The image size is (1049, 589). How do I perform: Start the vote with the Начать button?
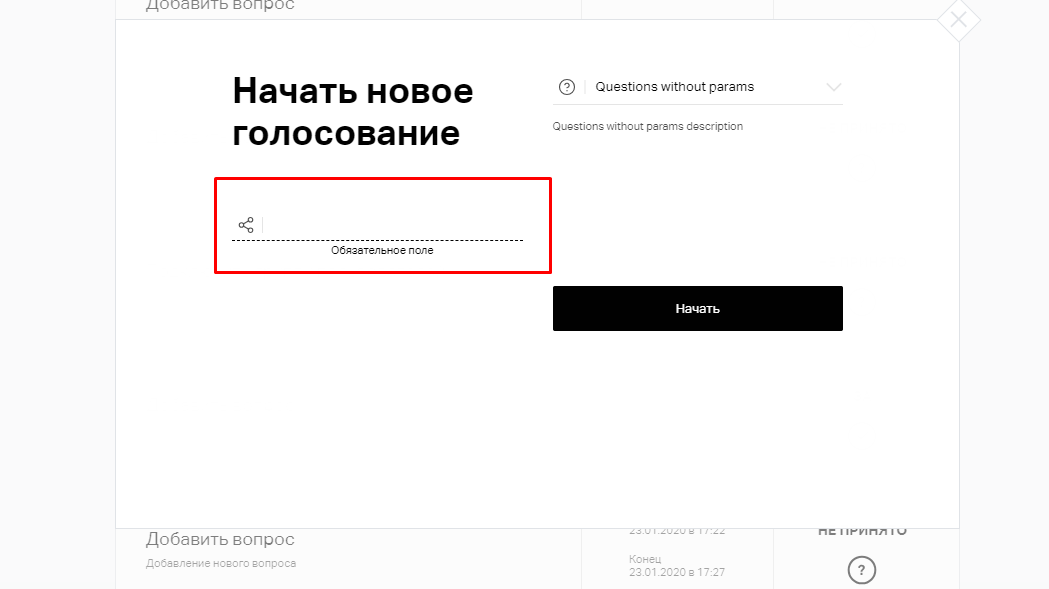[697, 309]
